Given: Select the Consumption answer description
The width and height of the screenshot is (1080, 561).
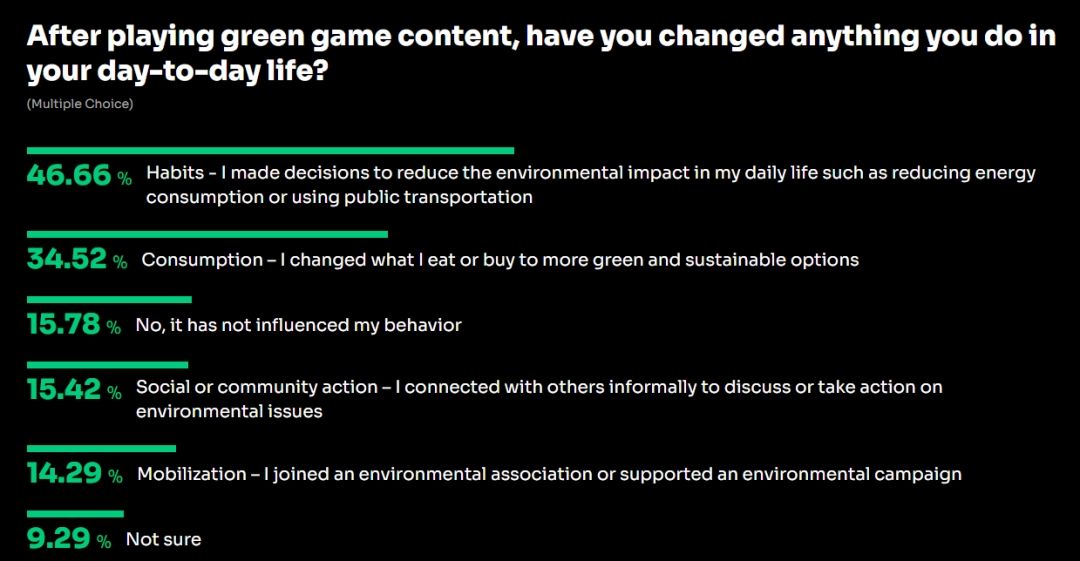Looking at the screenshot, I should tap(500, 260).
